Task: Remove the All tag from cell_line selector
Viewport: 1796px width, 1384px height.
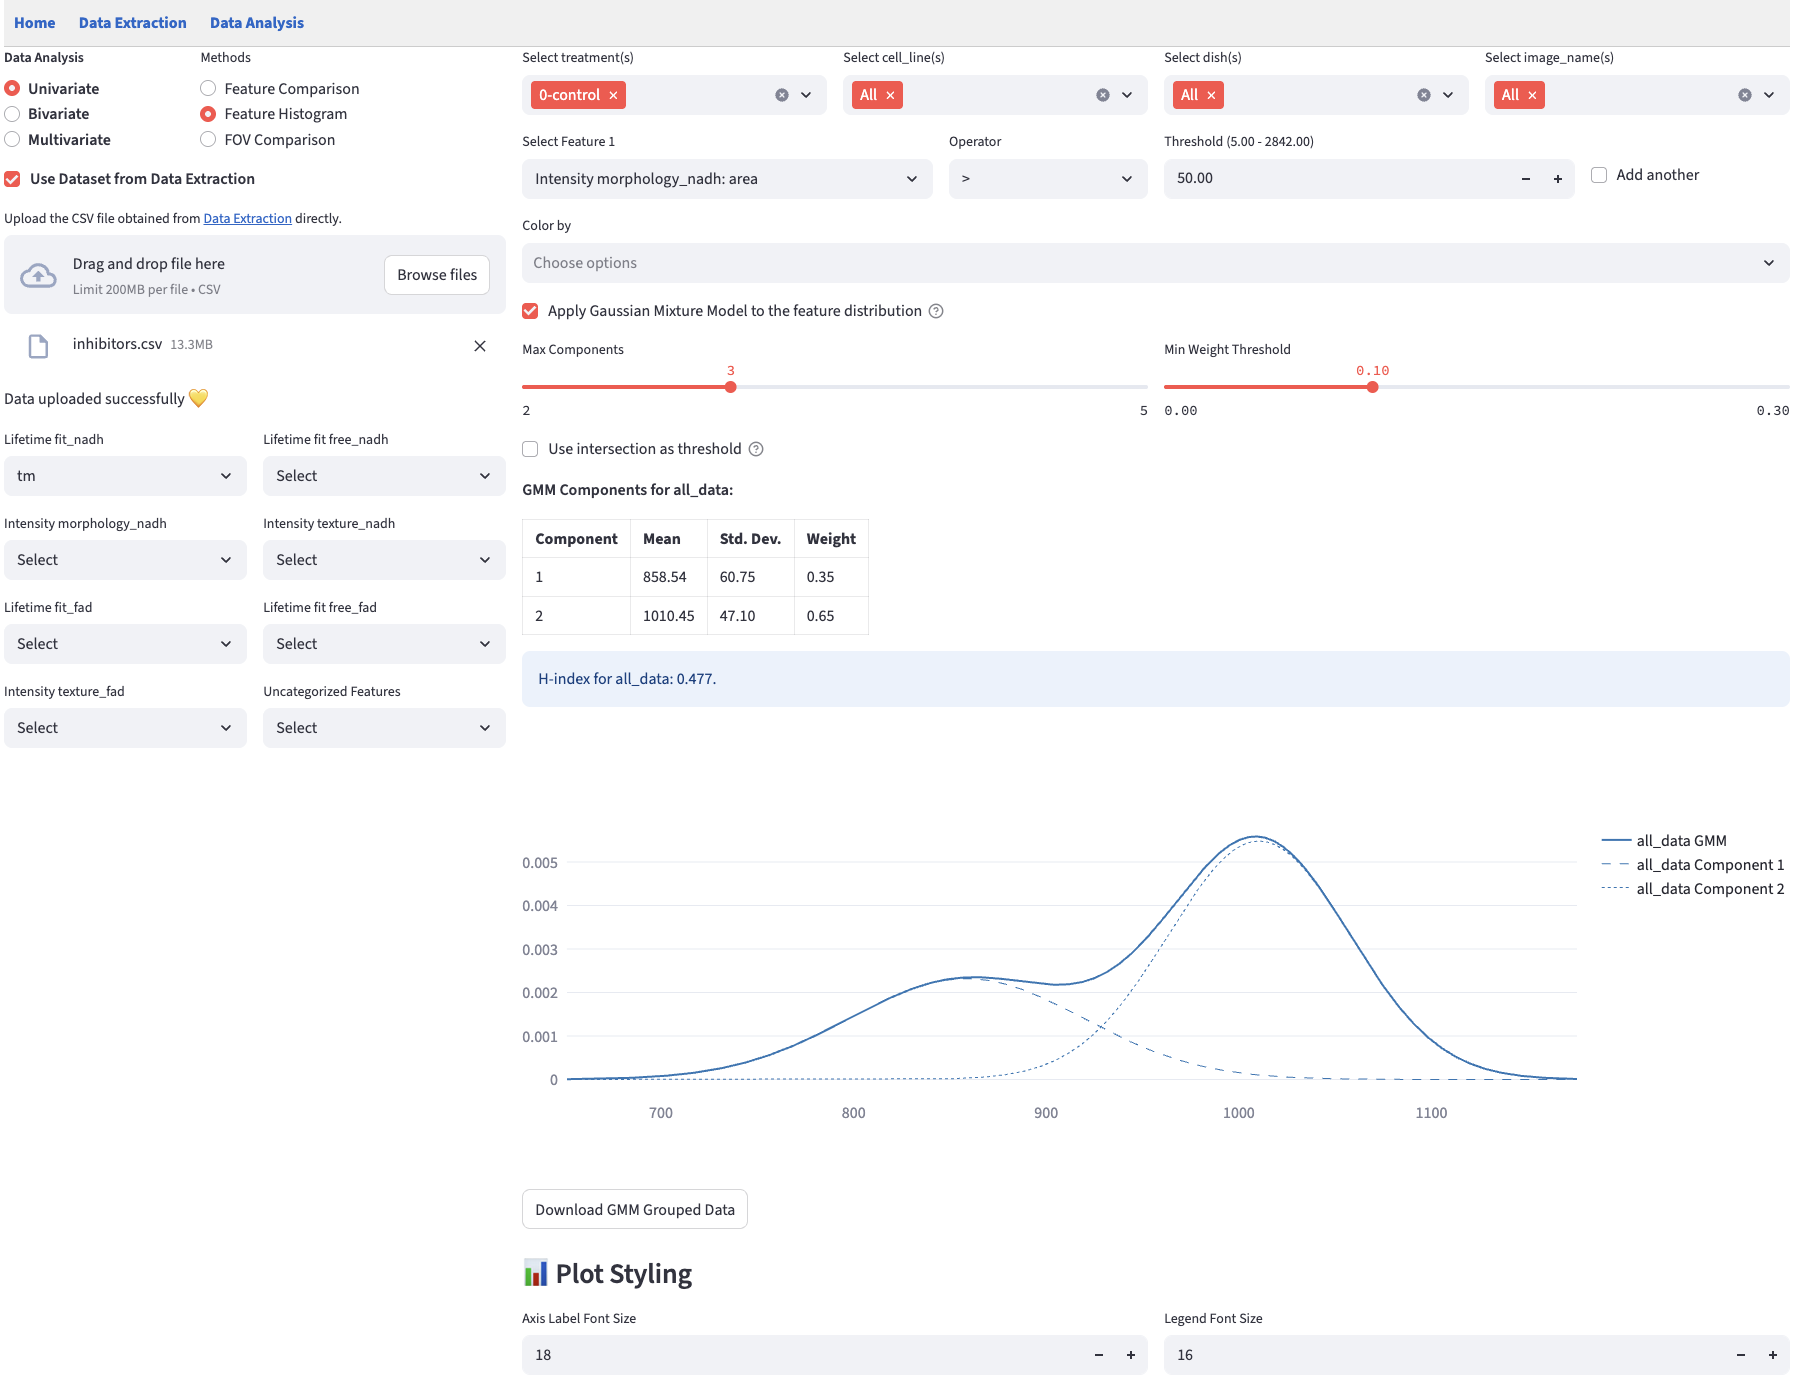Action: tap(890, 95)
